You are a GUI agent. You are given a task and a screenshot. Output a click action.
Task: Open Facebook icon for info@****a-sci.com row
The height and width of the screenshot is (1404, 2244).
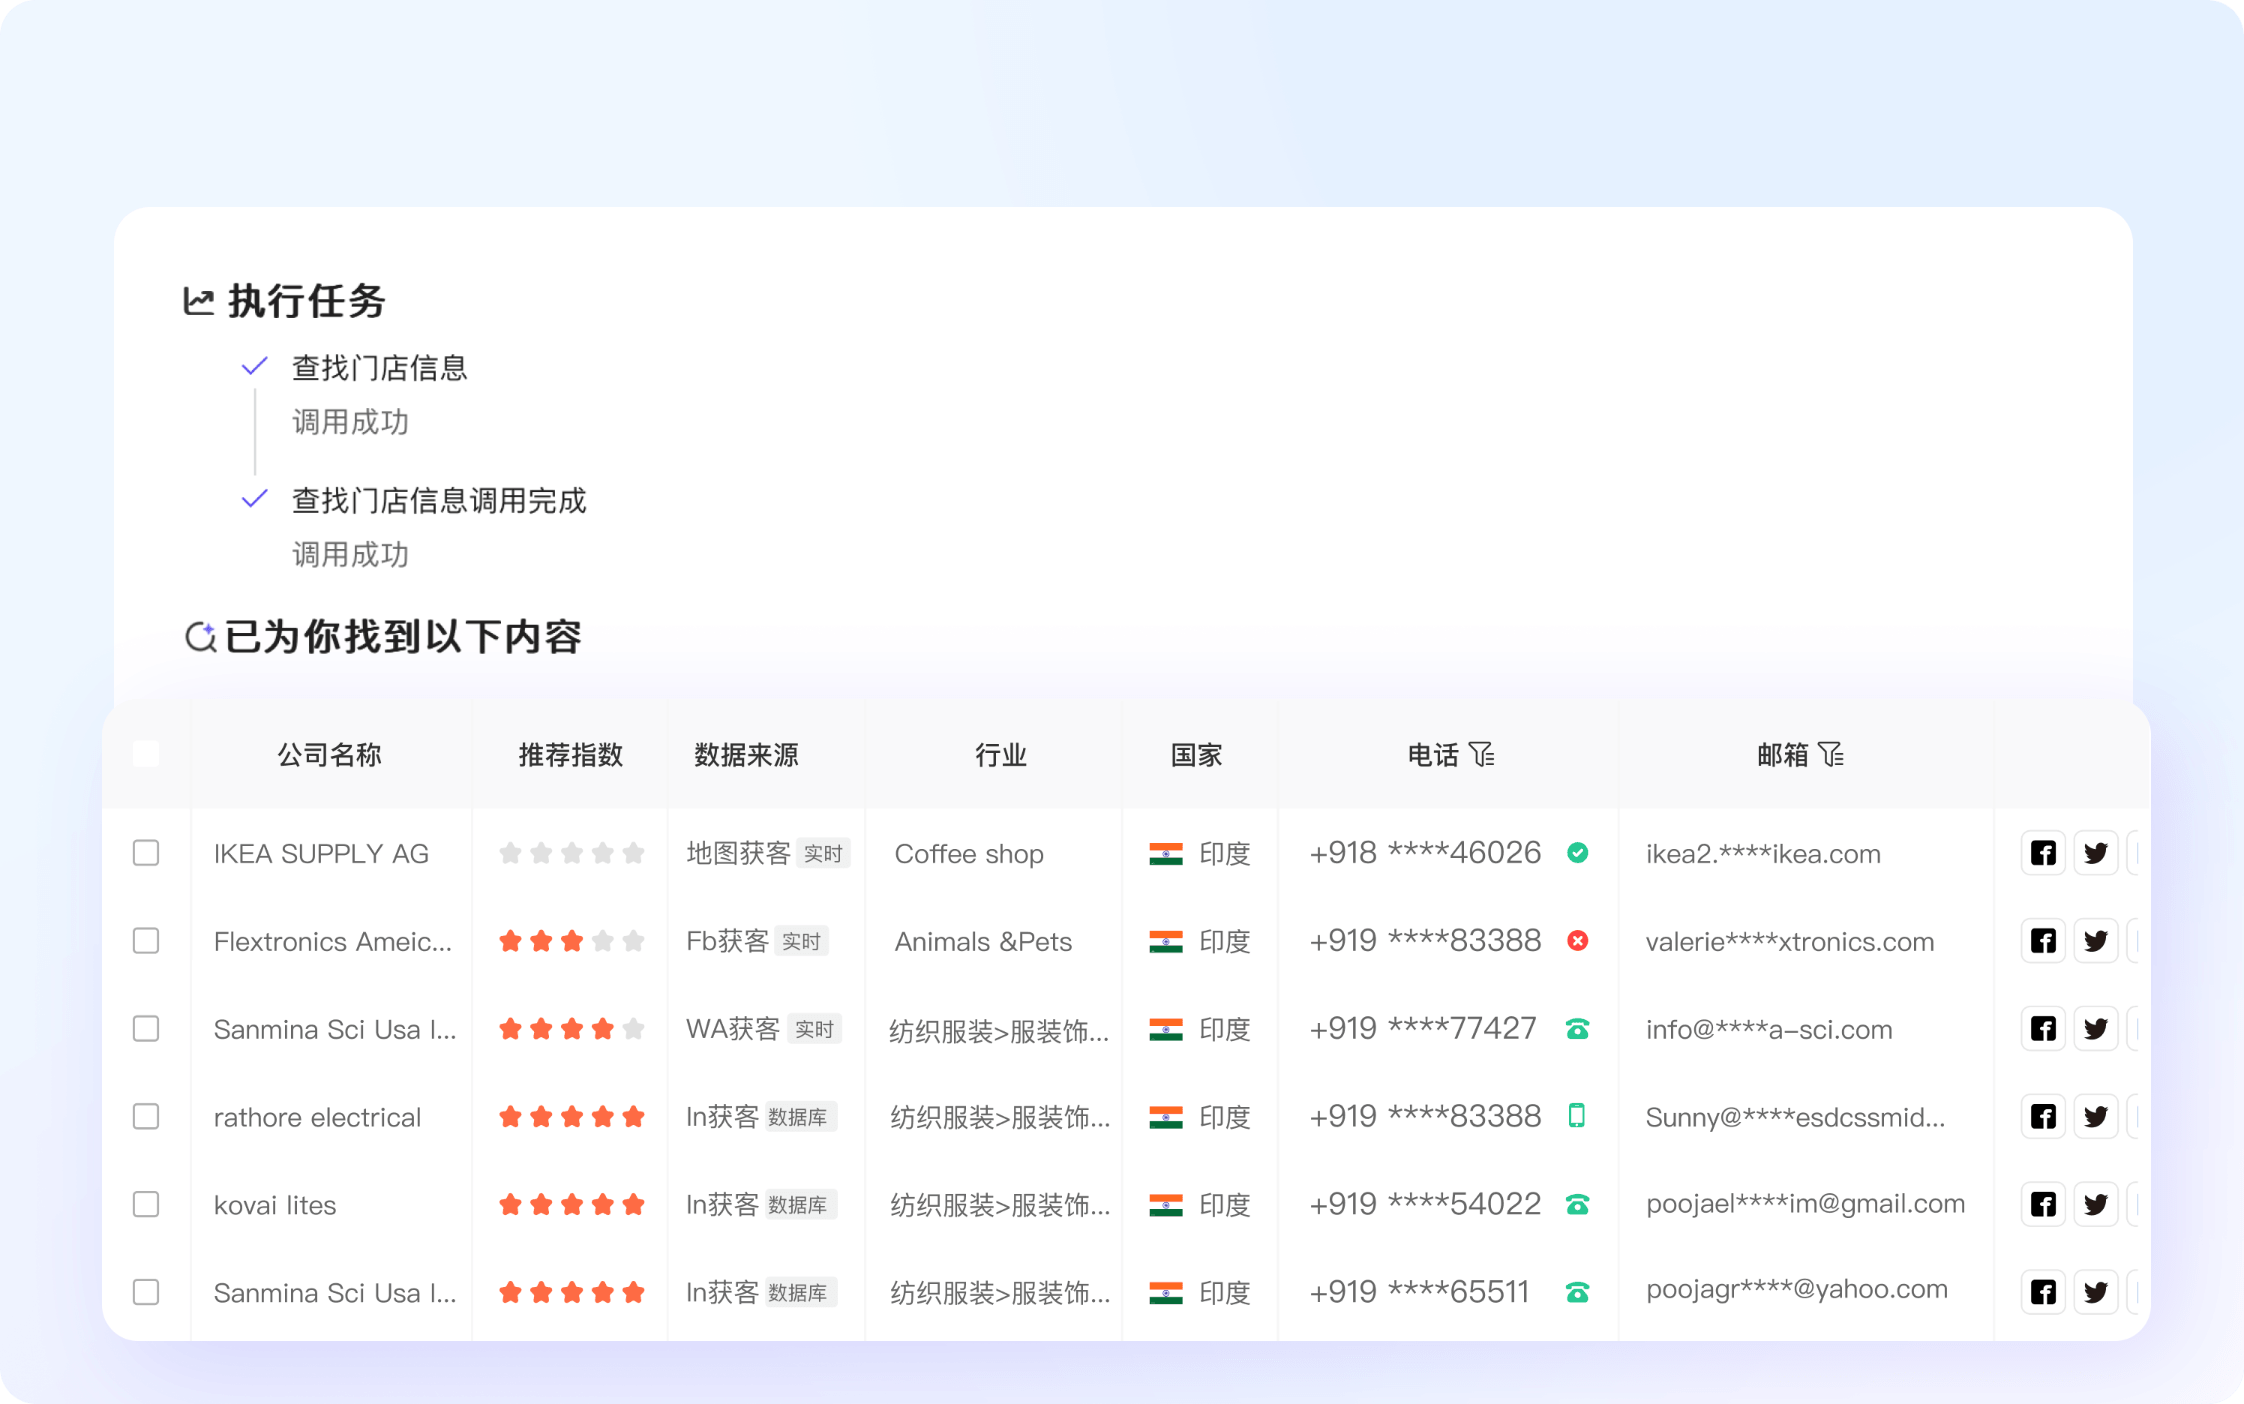[2043, 1029]
